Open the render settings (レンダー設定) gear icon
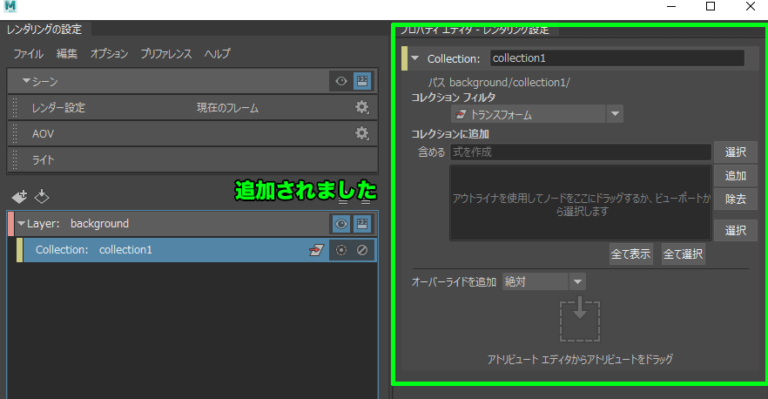The image size is (768, 399). tap(361, 107)
